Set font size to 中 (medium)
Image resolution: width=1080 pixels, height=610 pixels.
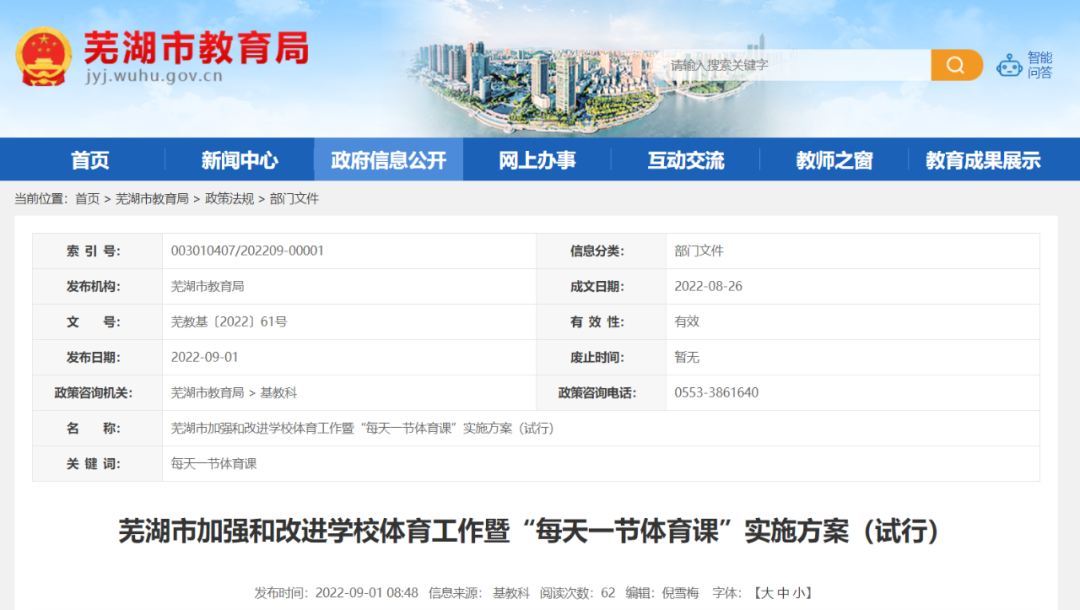pyautogui.click(x=783, y=593)
